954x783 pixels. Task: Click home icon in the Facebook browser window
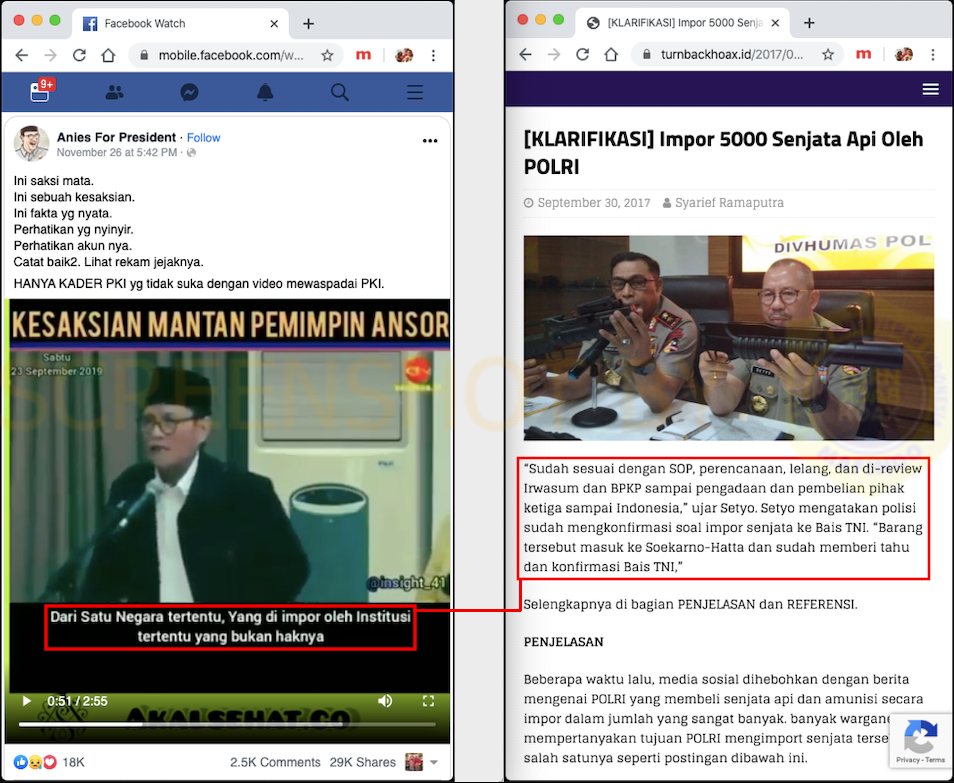108,55
